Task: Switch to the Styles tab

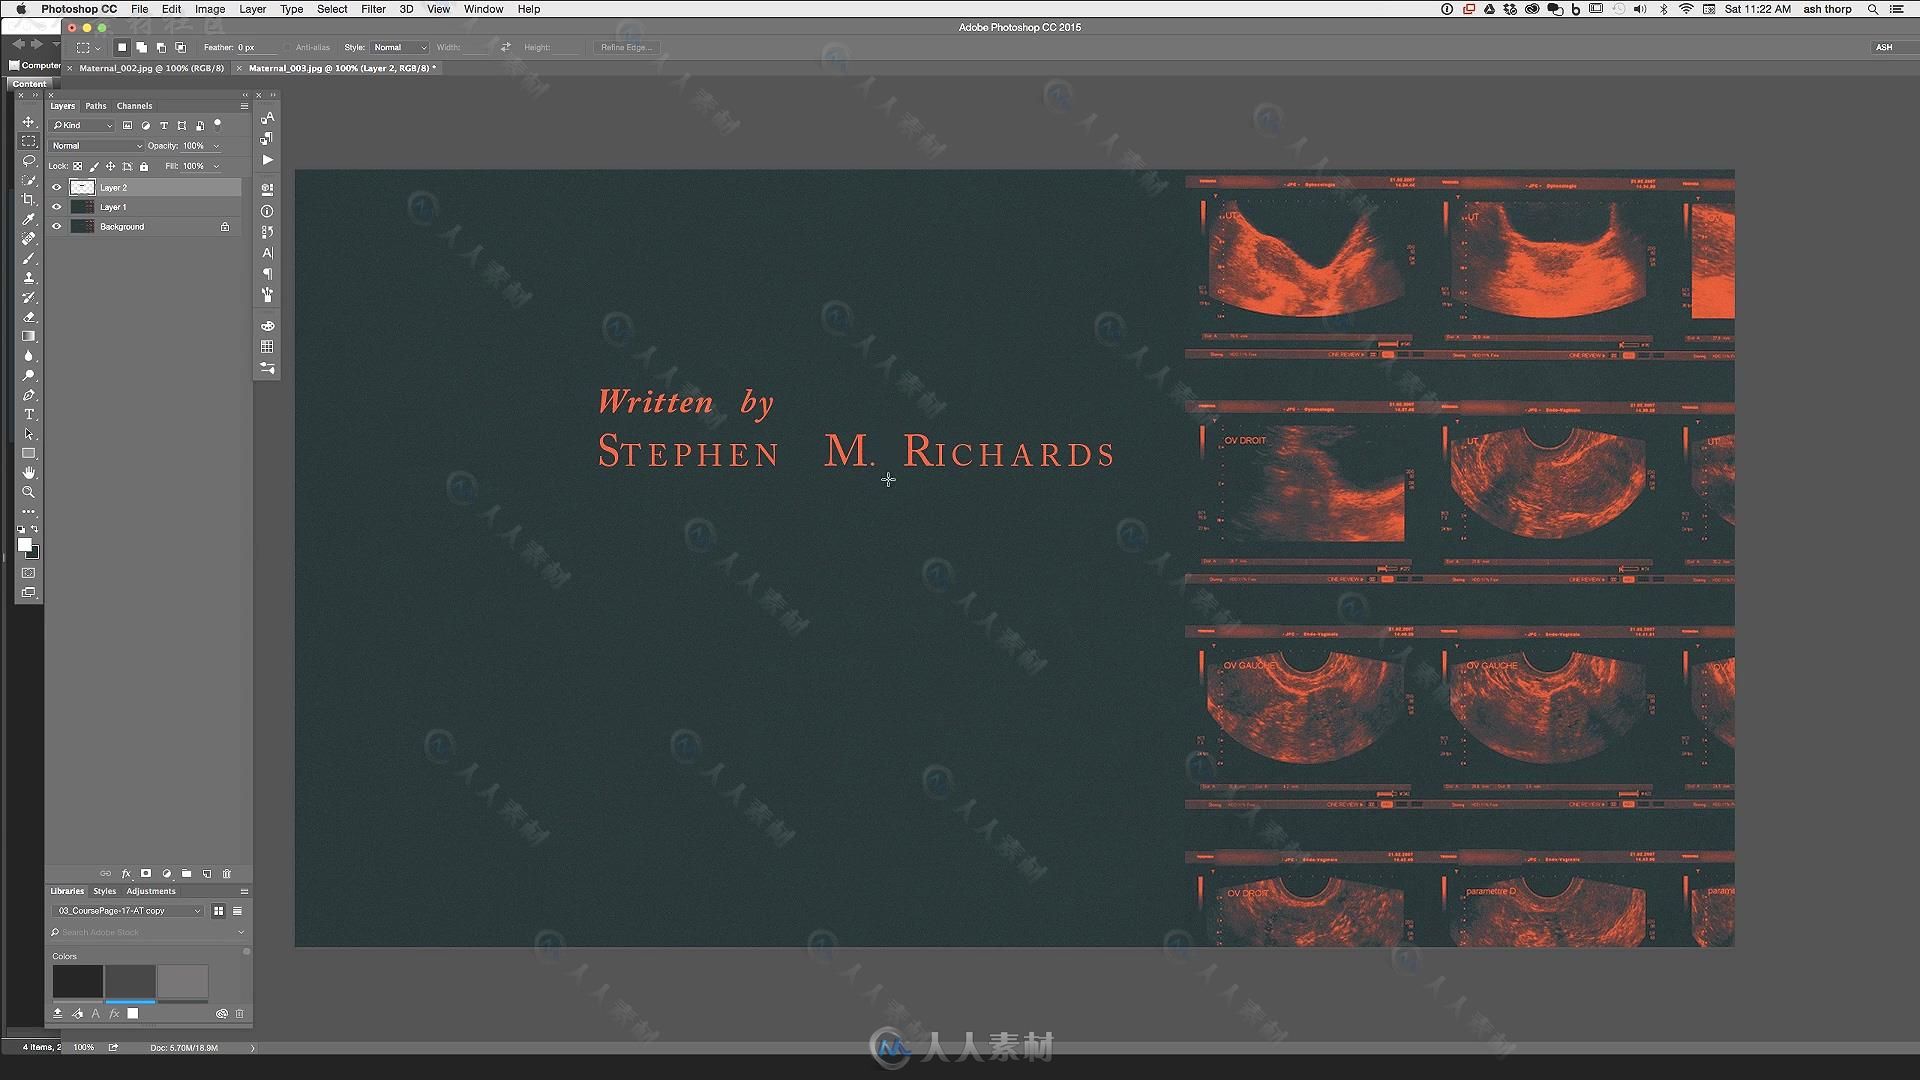Action: tap(105, 891)
